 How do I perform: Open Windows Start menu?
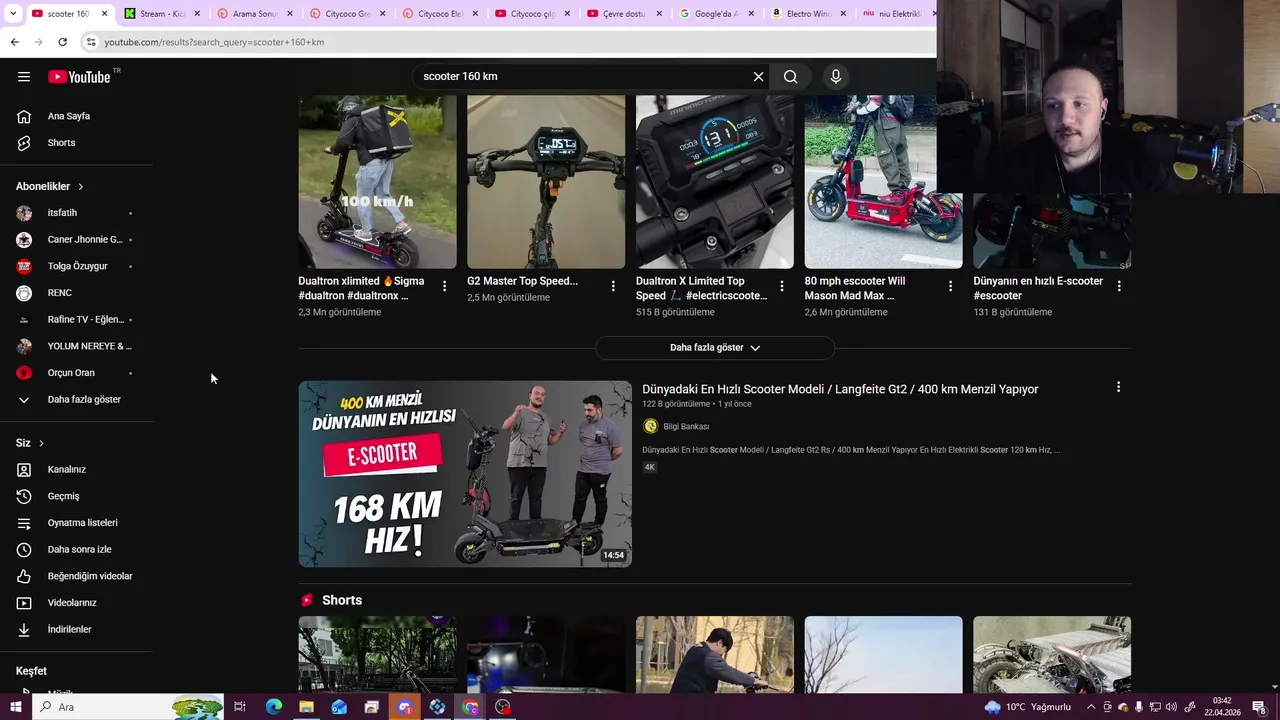(15, 707)
